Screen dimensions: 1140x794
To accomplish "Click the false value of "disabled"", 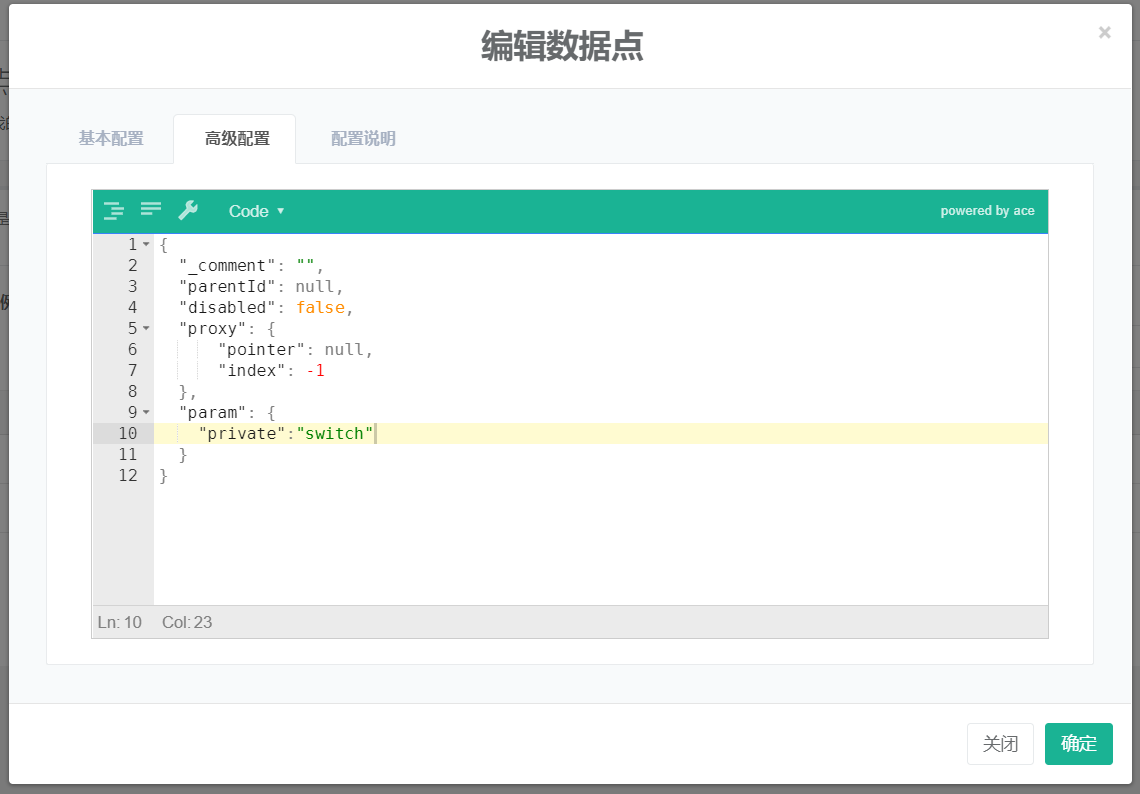I will [x=320, y=307].
